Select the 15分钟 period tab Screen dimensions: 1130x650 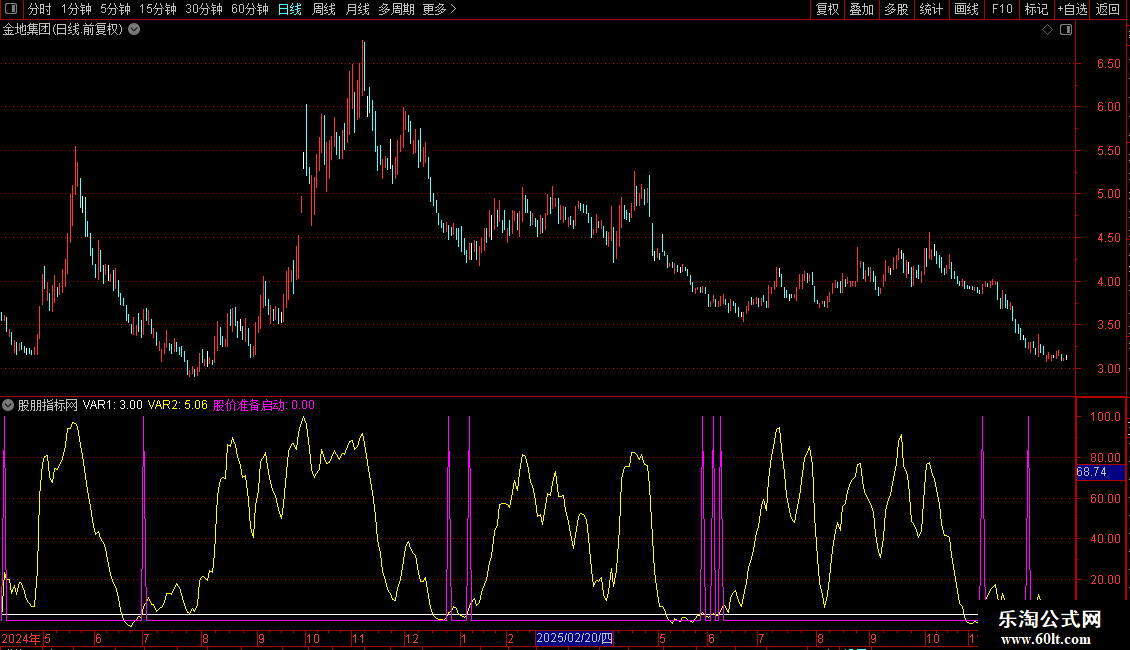click(158, 9)
